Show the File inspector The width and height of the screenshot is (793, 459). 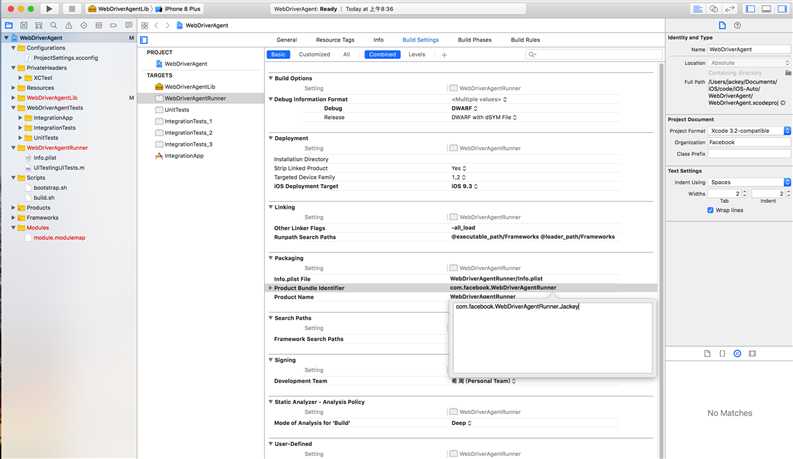pyautogui.click(x=722, y=25)
